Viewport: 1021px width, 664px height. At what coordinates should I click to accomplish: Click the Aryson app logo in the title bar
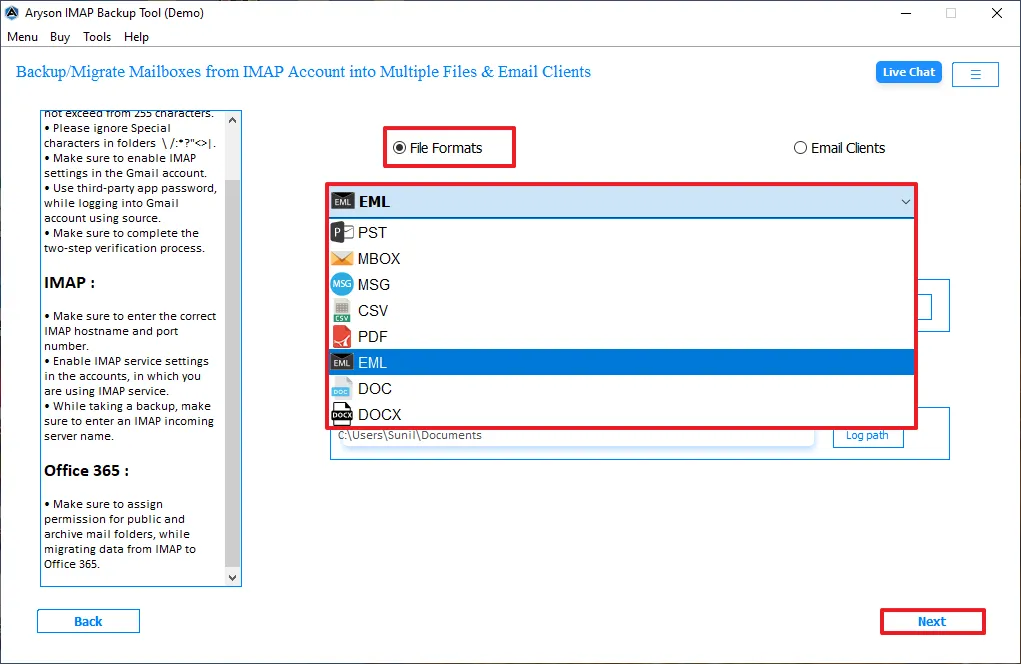pyautogui.click(x=12, y=13)
